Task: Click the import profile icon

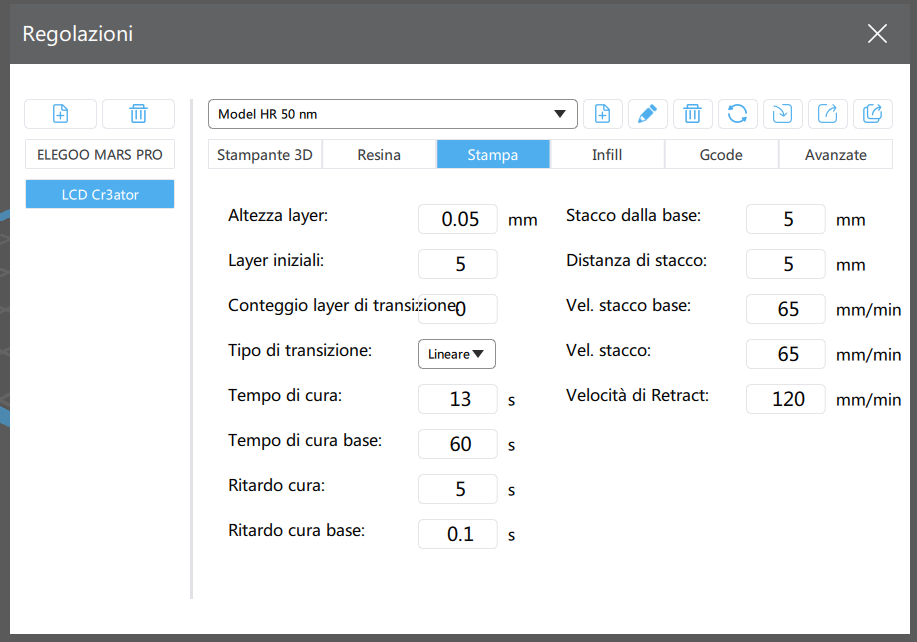Action: click(782, 114)
